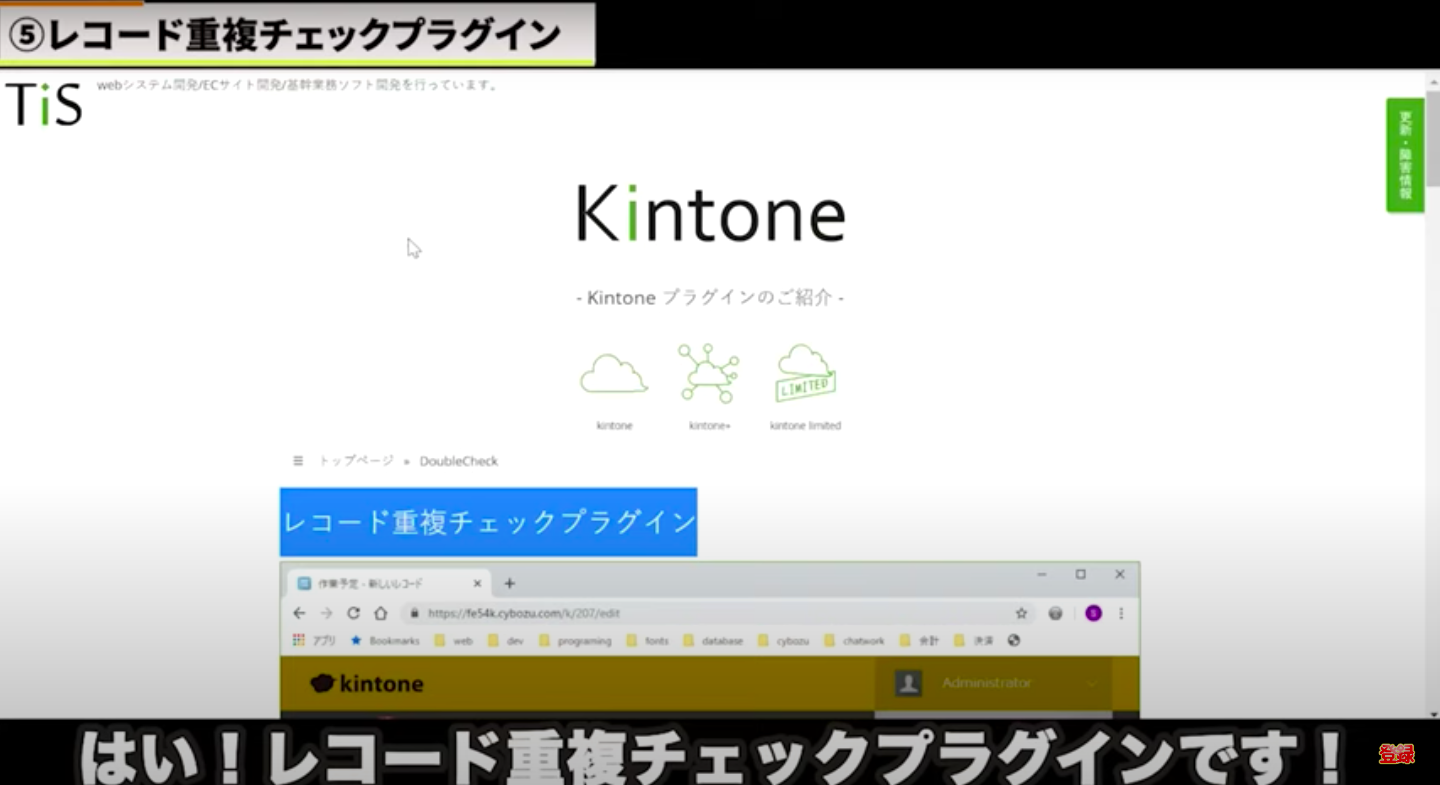This screenshot has height=785, width=1440.
Task: Open the fonts bookmark folder
Action: click(648, 641)
